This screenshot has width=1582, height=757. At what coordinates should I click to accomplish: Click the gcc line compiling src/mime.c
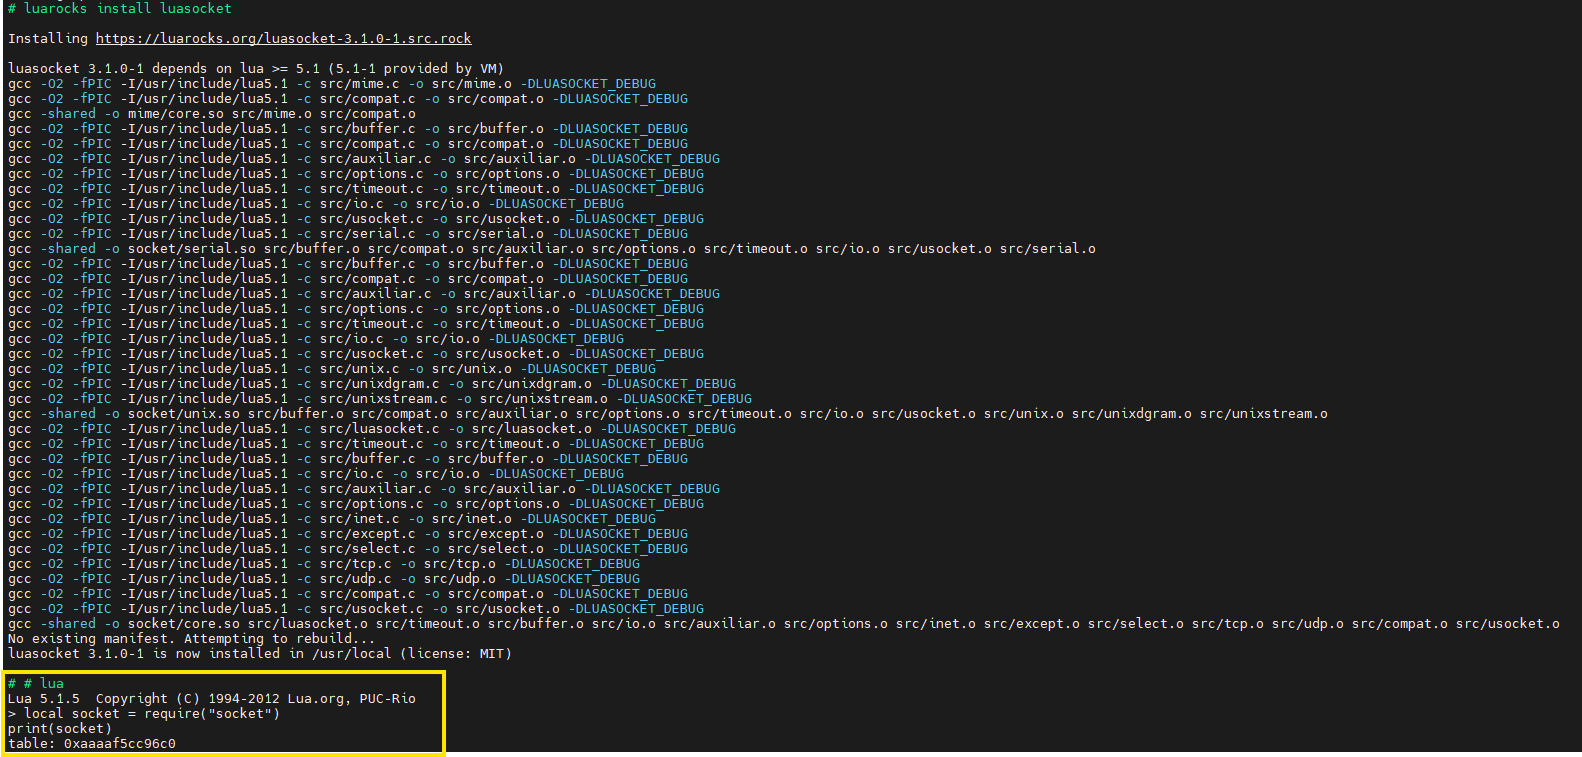(x=332, y=84)
